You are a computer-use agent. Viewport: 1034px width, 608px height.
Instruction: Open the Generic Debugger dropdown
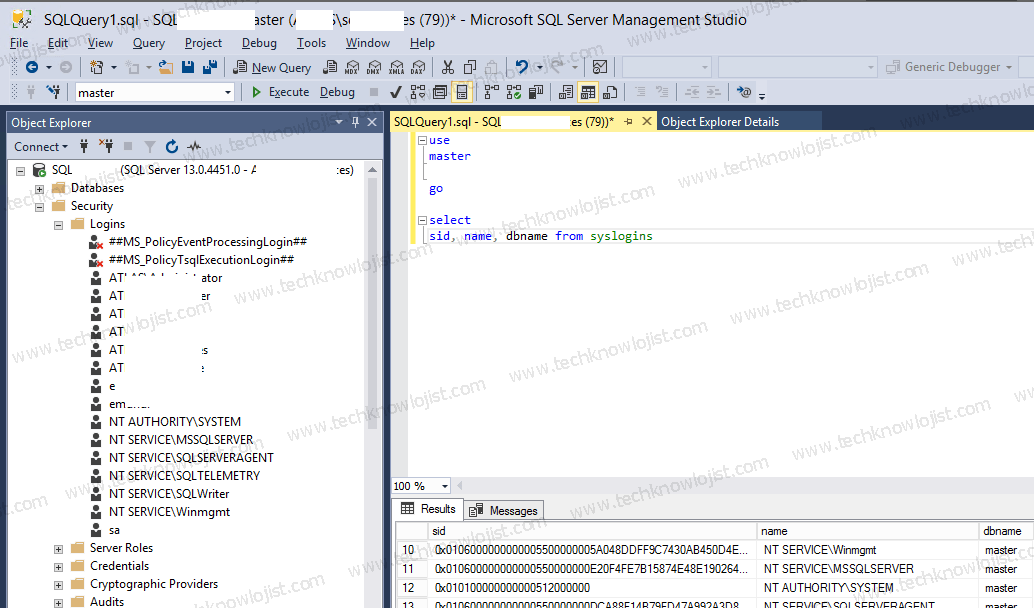point(1008,67)
